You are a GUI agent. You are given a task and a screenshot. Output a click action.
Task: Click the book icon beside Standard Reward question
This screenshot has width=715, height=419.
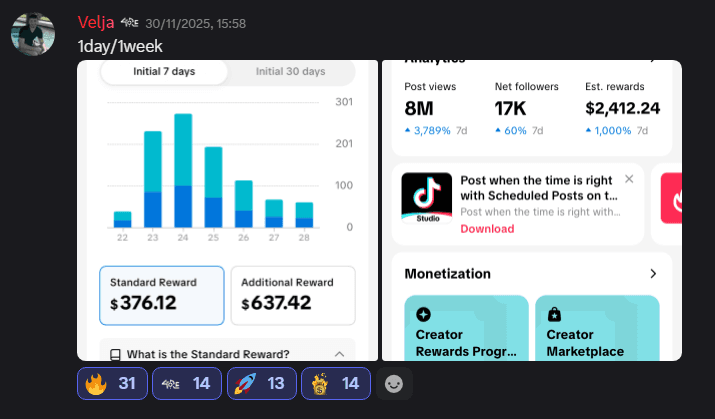115,354
